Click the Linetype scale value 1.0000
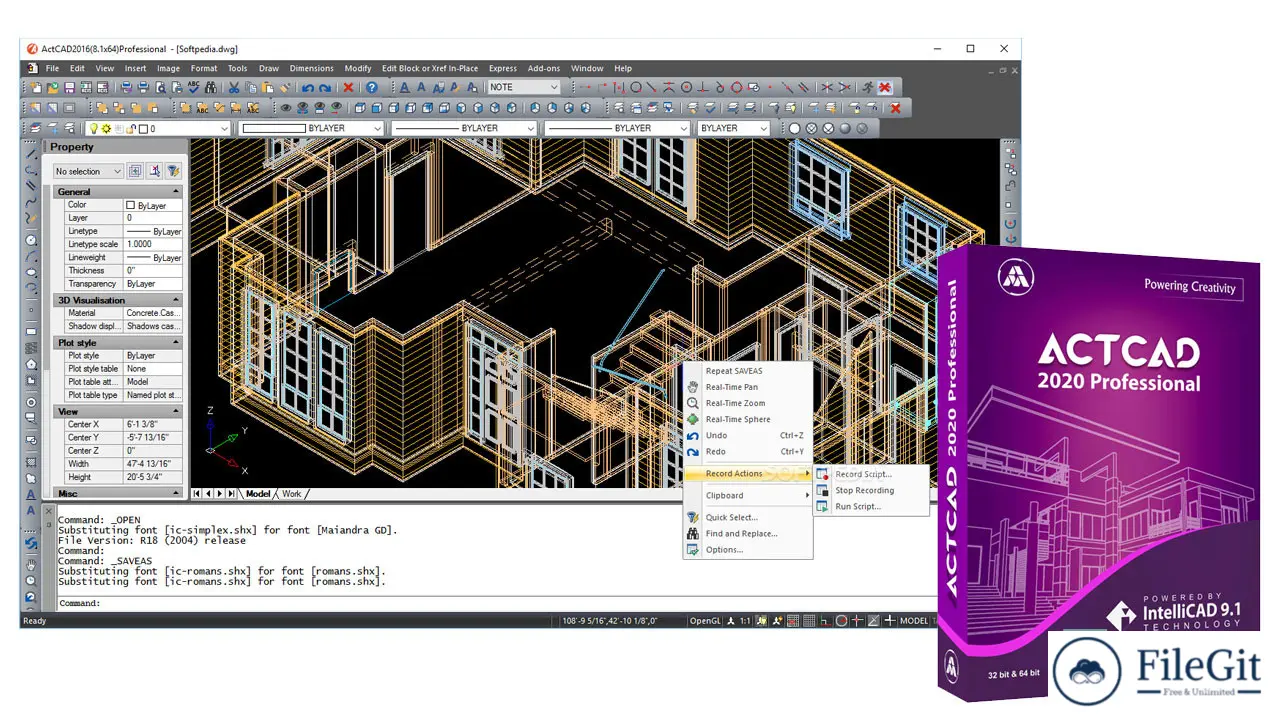1280x720 pixels. pos(153,244)
